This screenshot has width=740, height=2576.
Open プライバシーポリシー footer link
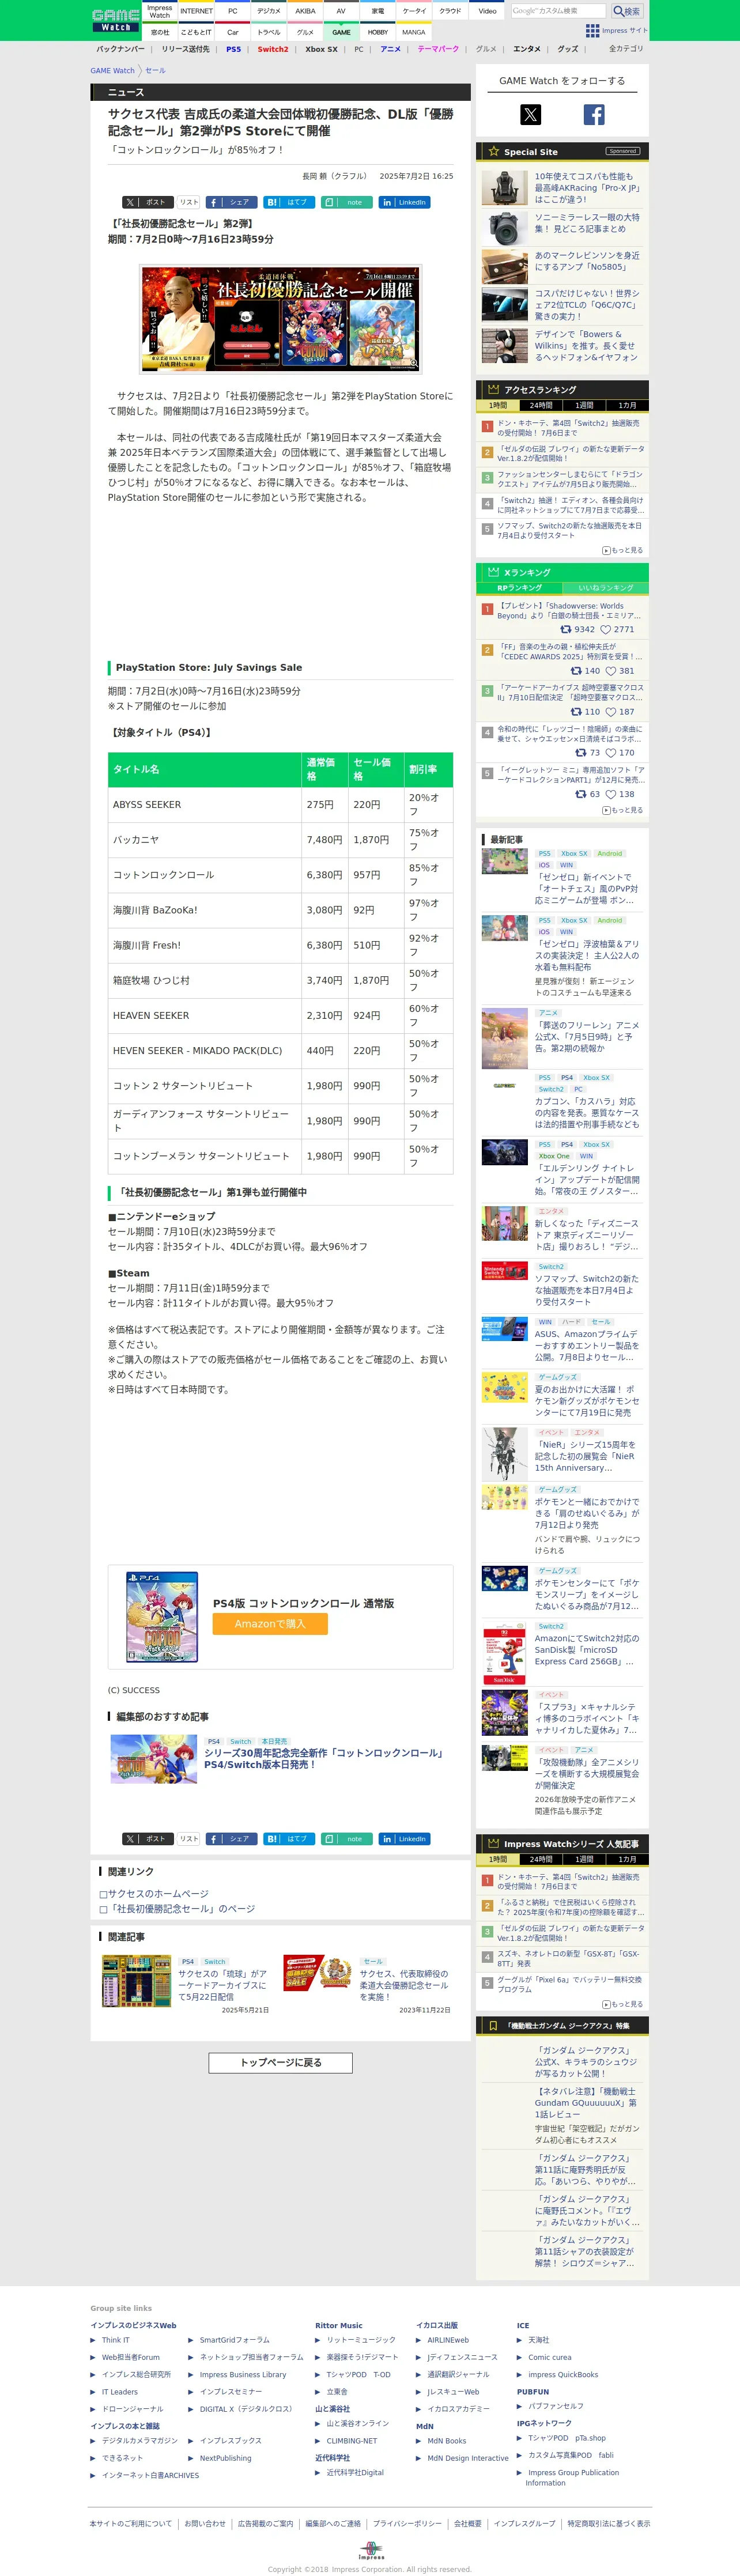(x=407, y=2523)
